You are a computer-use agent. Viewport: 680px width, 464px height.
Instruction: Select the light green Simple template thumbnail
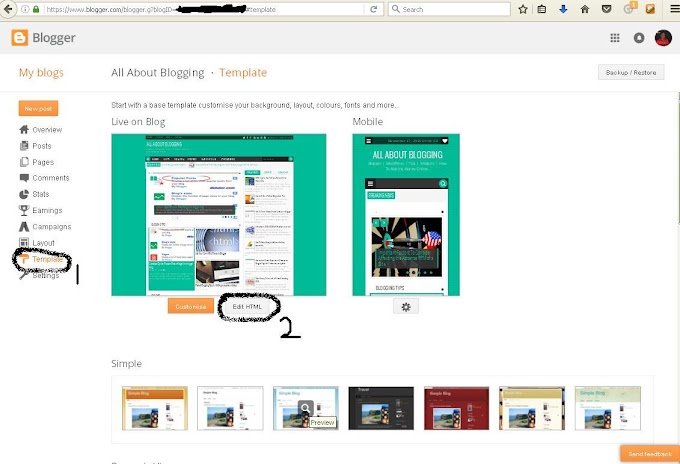point(608,408)
